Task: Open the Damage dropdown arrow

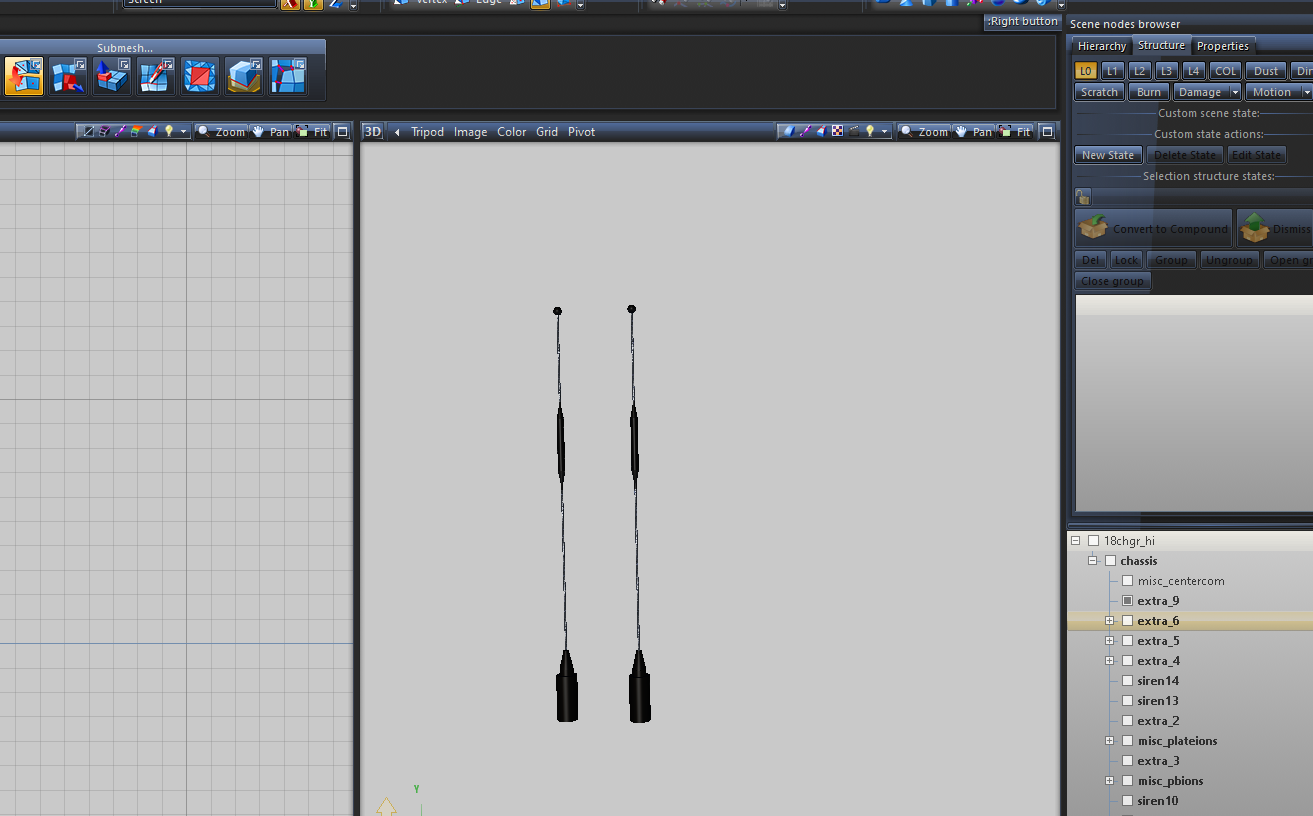Action: click(1235, 92)
